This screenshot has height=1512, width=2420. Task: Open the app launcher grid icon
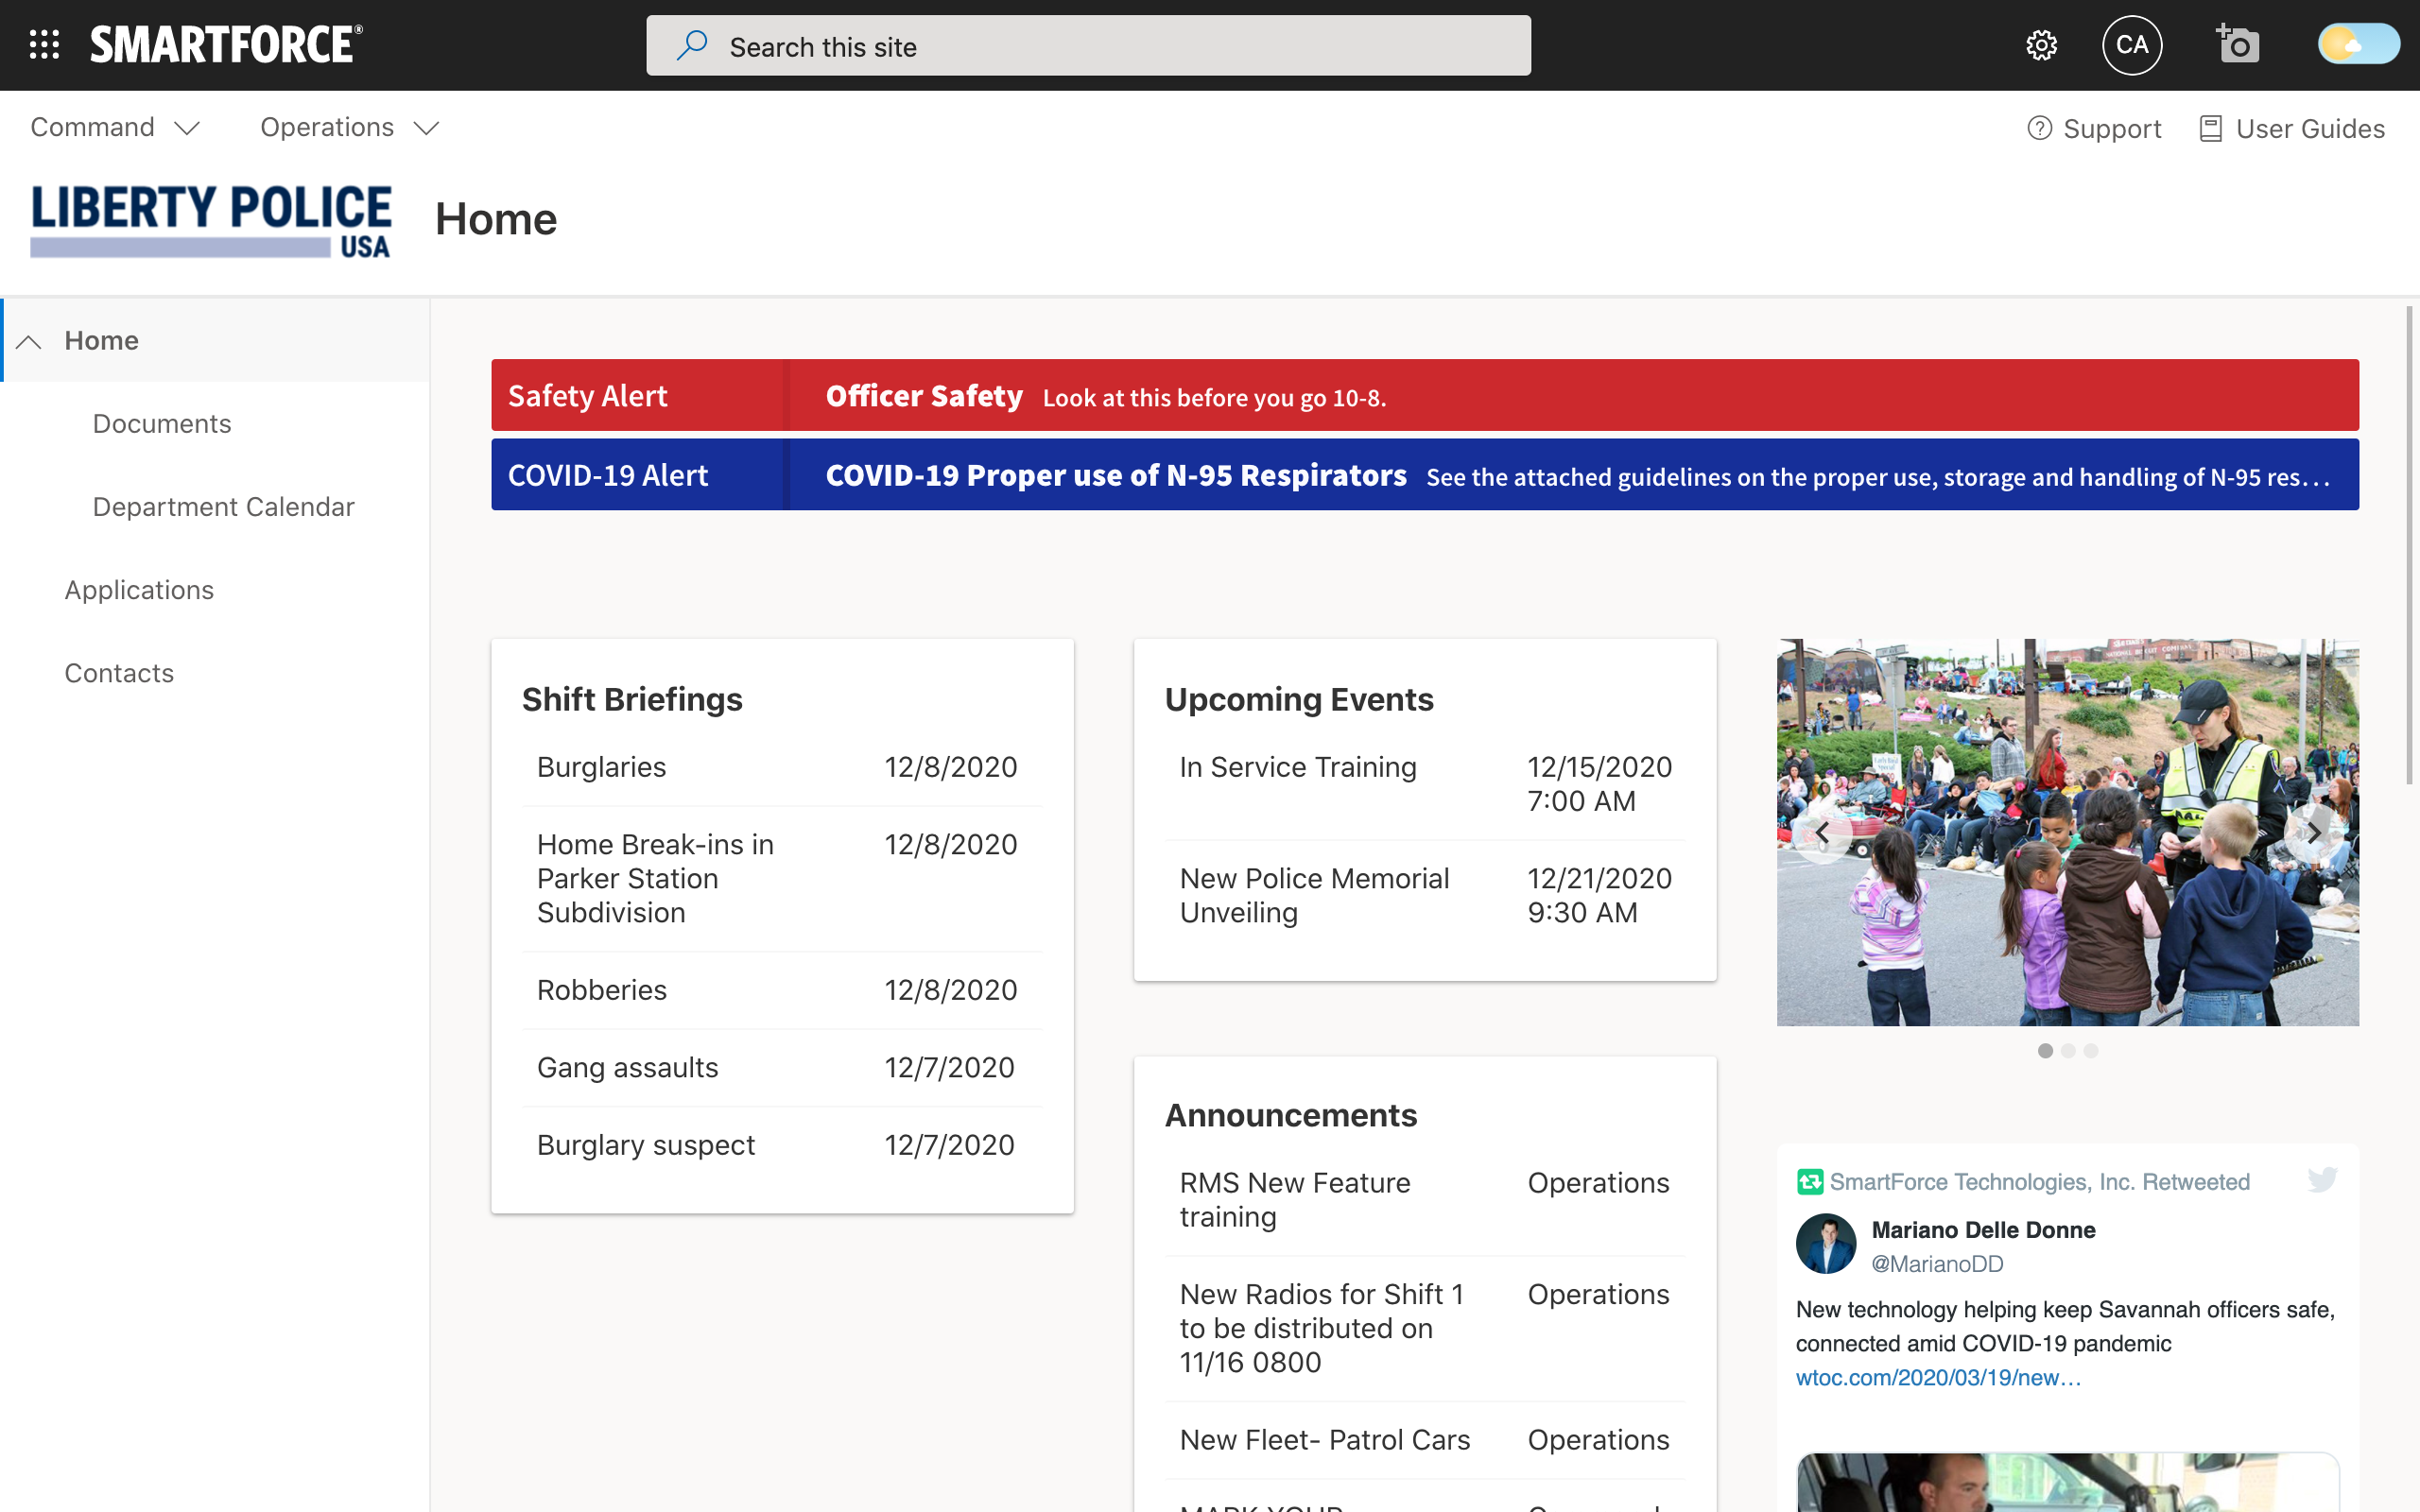[44, 45]
